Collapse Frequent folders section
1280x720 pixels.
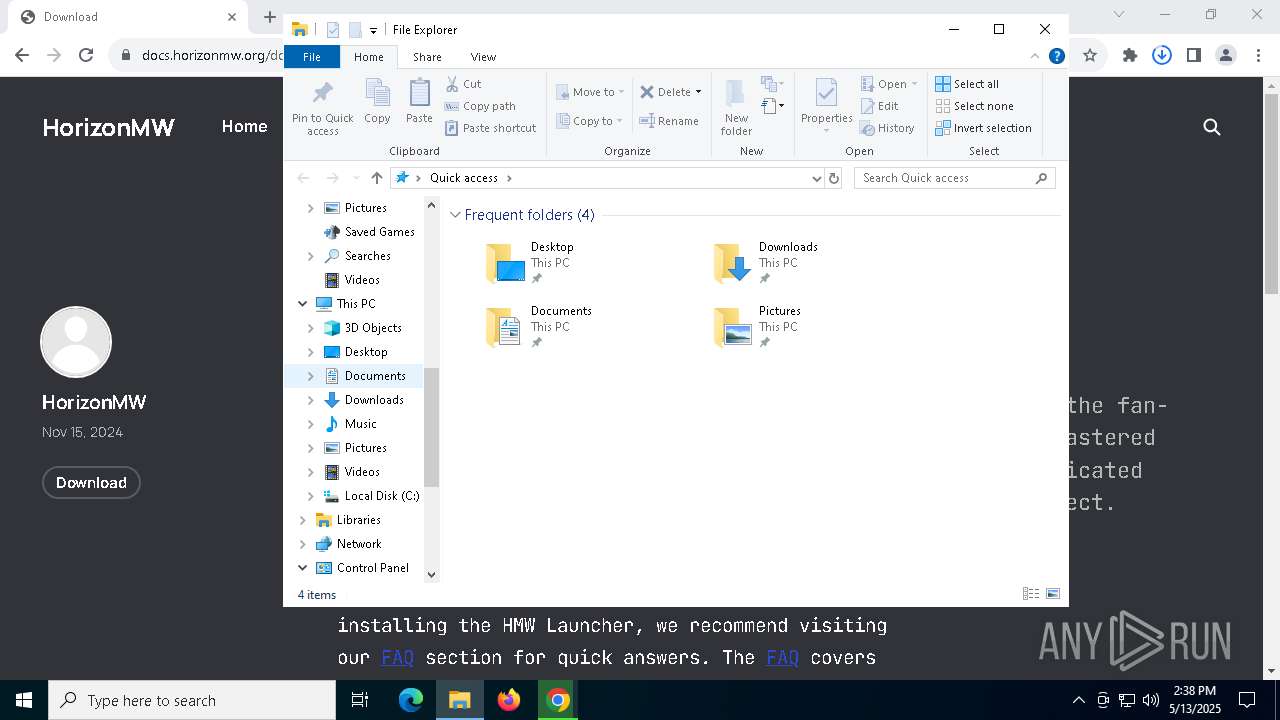coord(456,215)
